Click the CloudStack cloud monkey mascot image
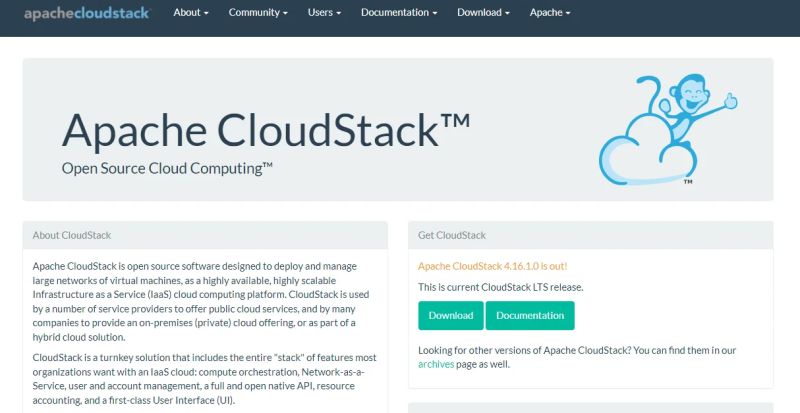The image size is (800, 413). coord(668,130)
